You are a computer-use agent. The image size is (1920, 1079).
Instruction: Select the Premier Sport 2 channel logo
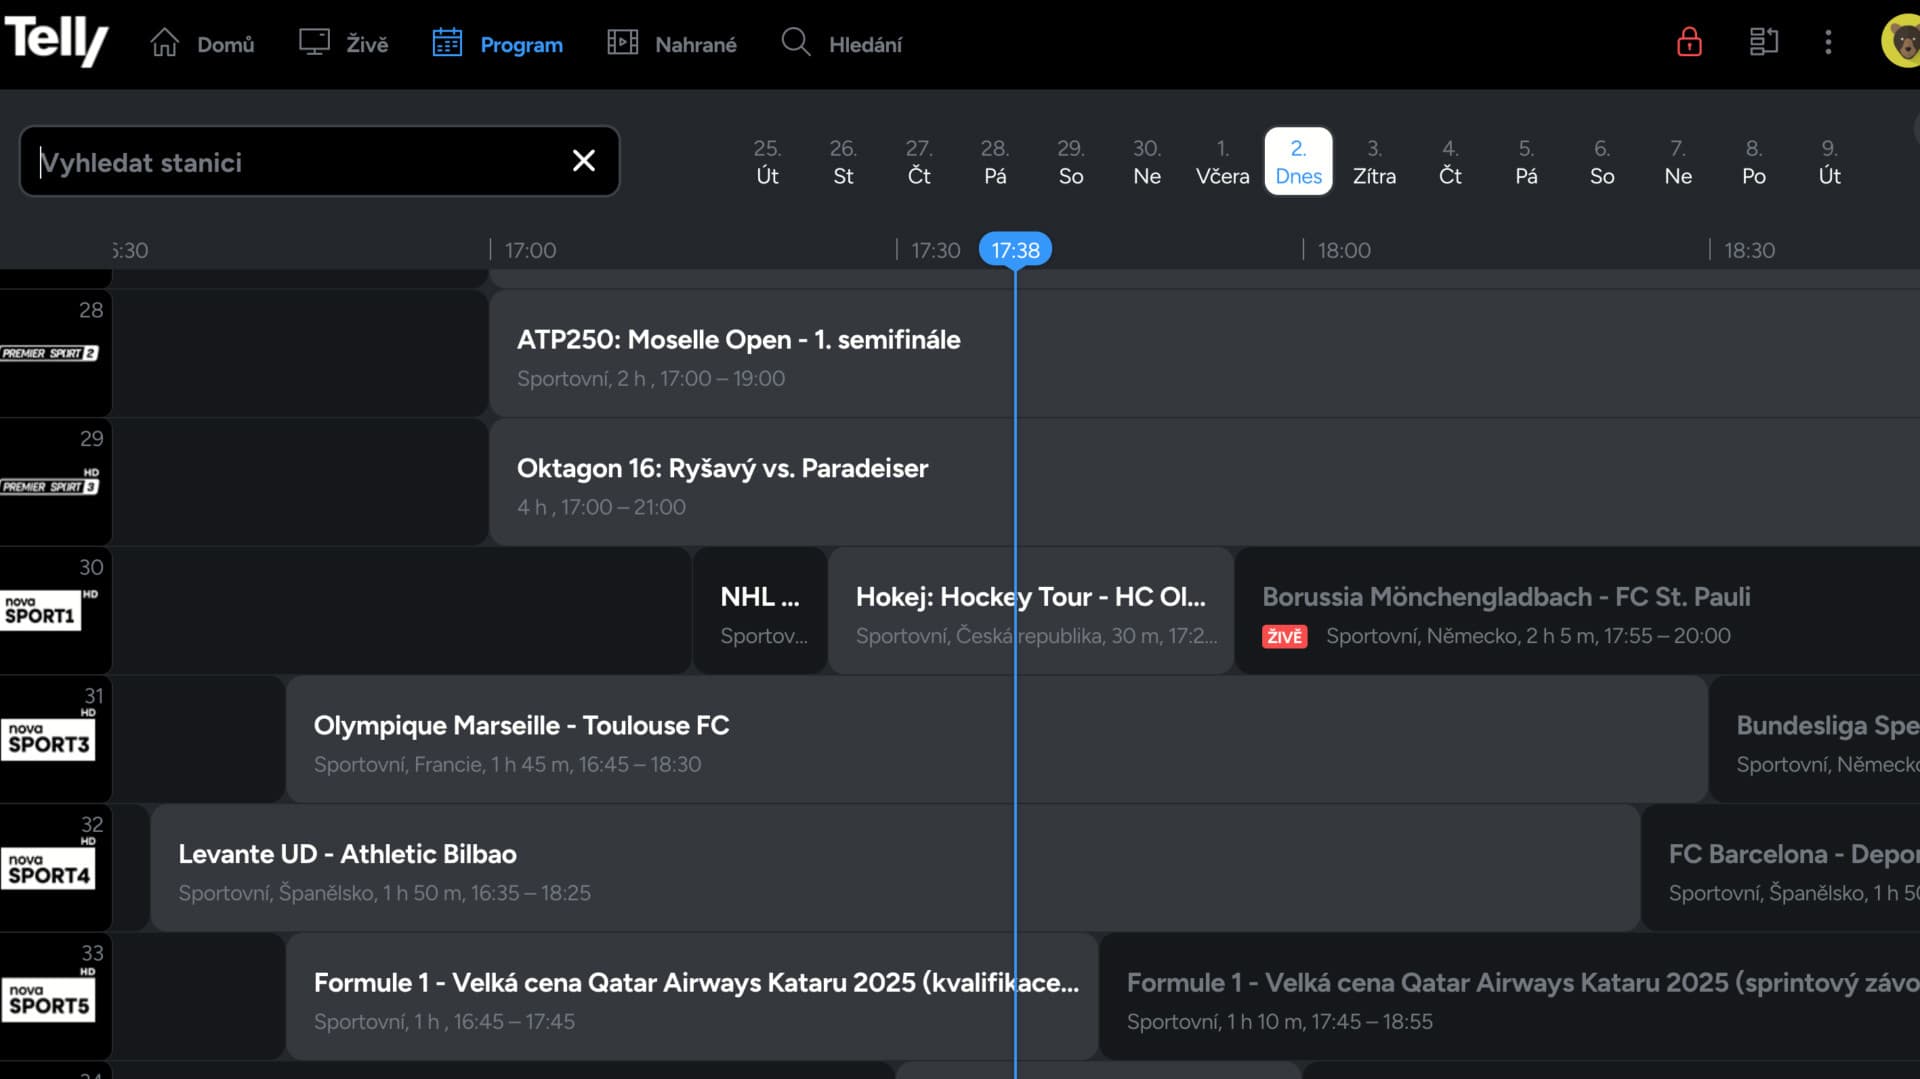click(x=50, y=353)
